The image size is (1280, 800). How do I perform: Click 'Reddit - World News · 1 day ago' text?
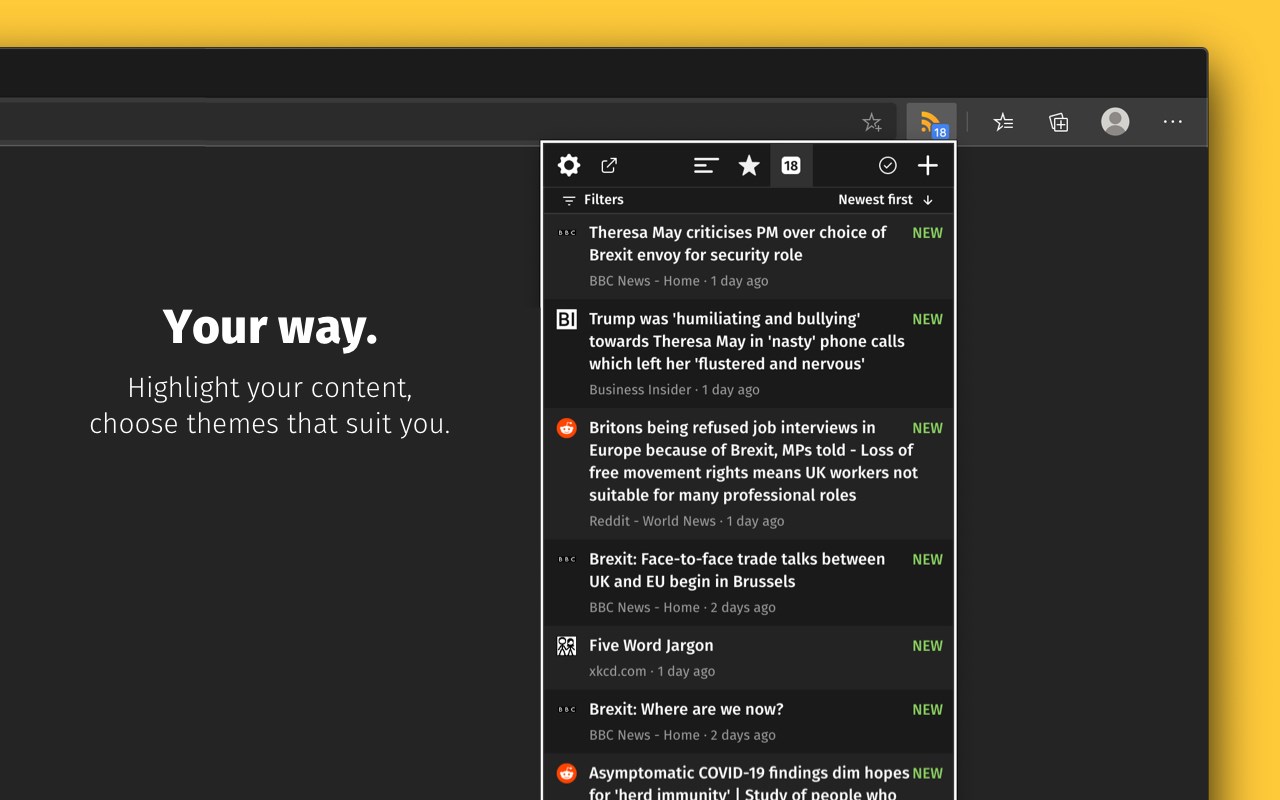(687, 521)
